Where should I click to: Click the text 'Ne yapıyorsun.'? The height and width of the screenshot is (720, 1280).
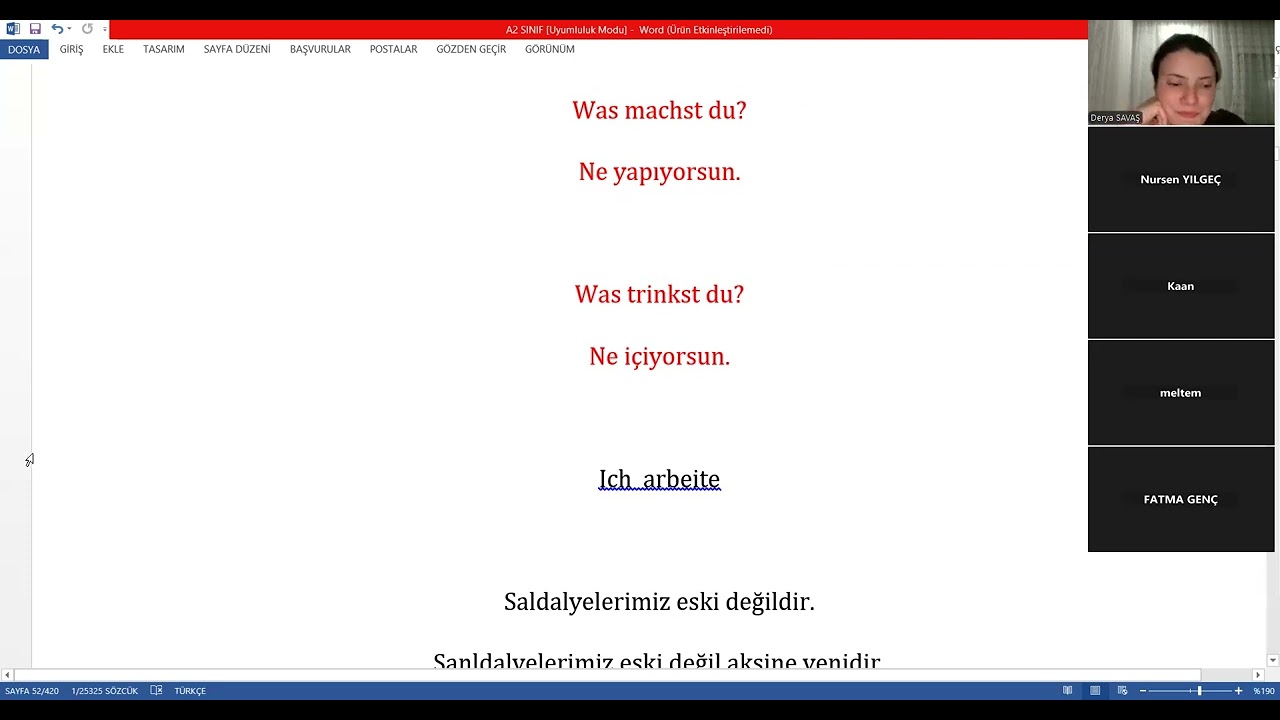[659, 172]
